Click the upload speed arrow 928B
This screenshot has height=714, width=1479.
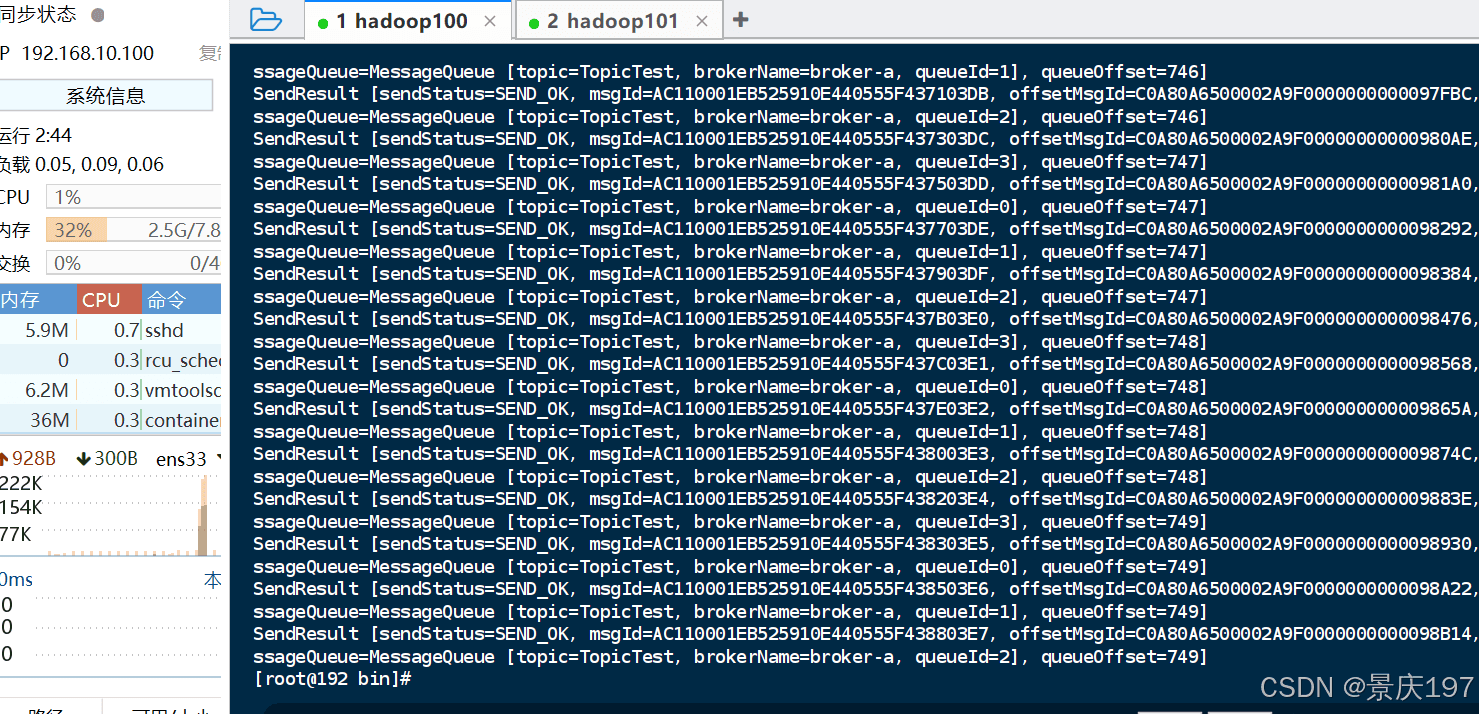[x=4, y=459]
